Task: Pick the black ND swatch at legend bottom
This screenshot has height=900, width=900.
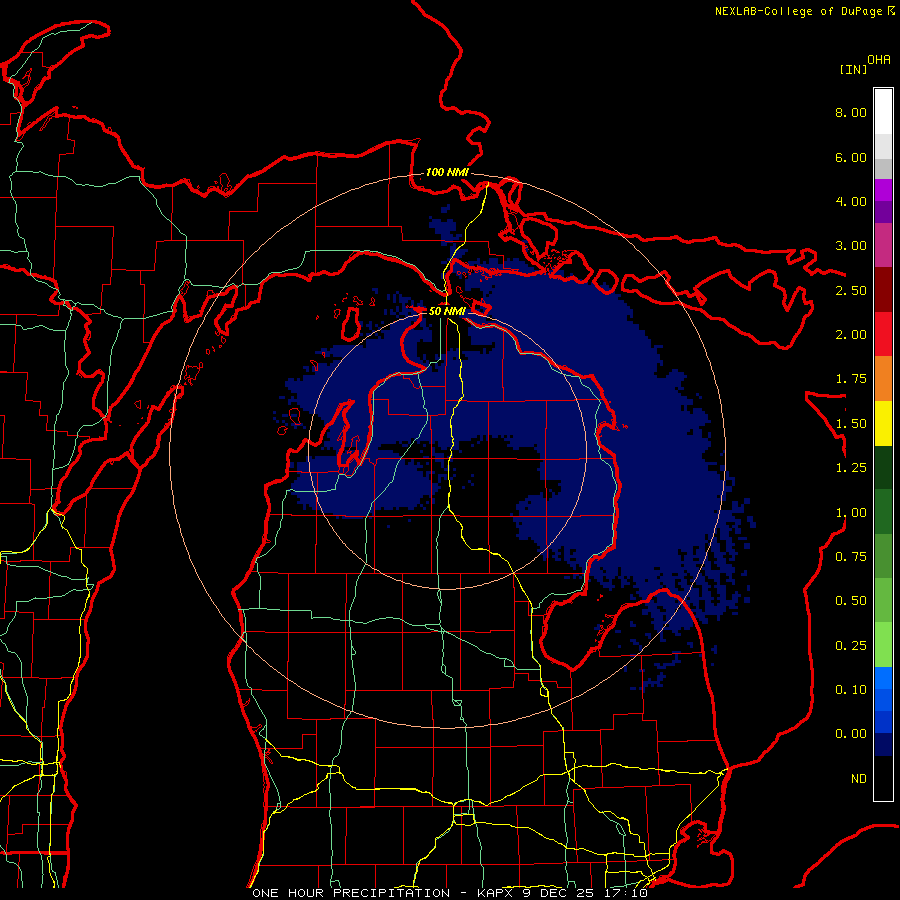Action: [883, 778]
